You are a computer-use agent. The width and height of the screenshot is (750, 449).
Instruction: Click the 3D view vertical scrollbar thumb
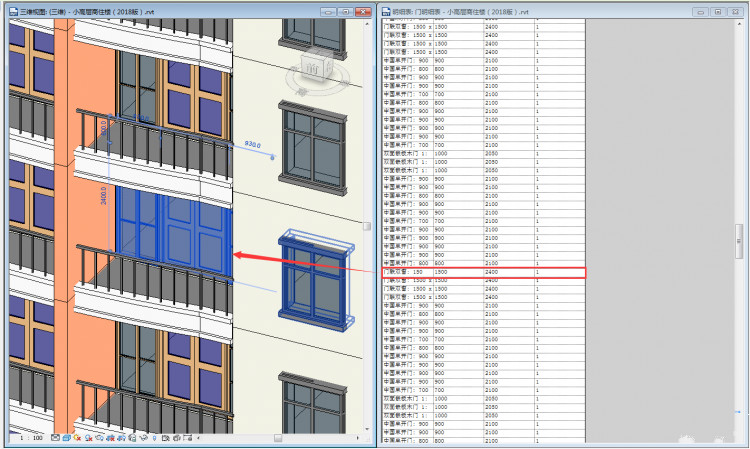(367, 226)
